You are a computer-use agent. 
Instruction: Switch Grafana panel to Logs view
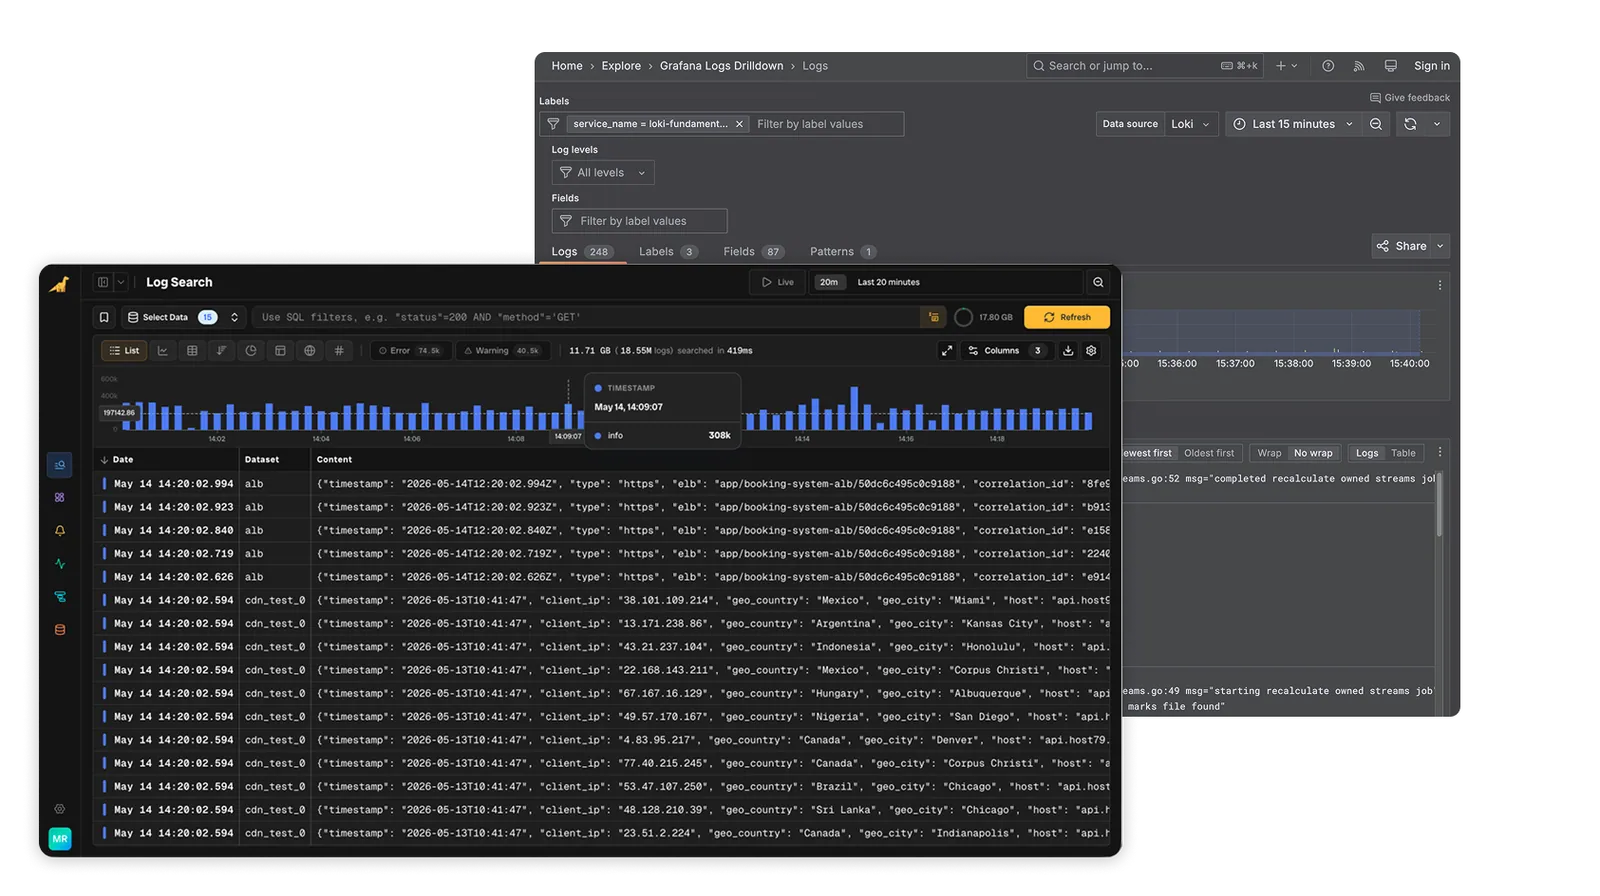pyautogui.click(x=1366, y=453)
